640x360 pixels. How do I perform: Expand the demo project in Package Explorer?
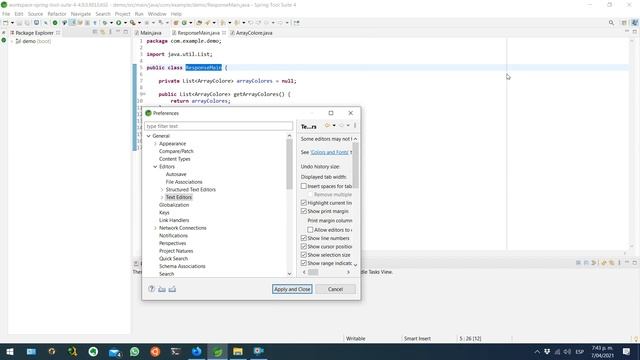pyautogui.click(x=12, y=41)
